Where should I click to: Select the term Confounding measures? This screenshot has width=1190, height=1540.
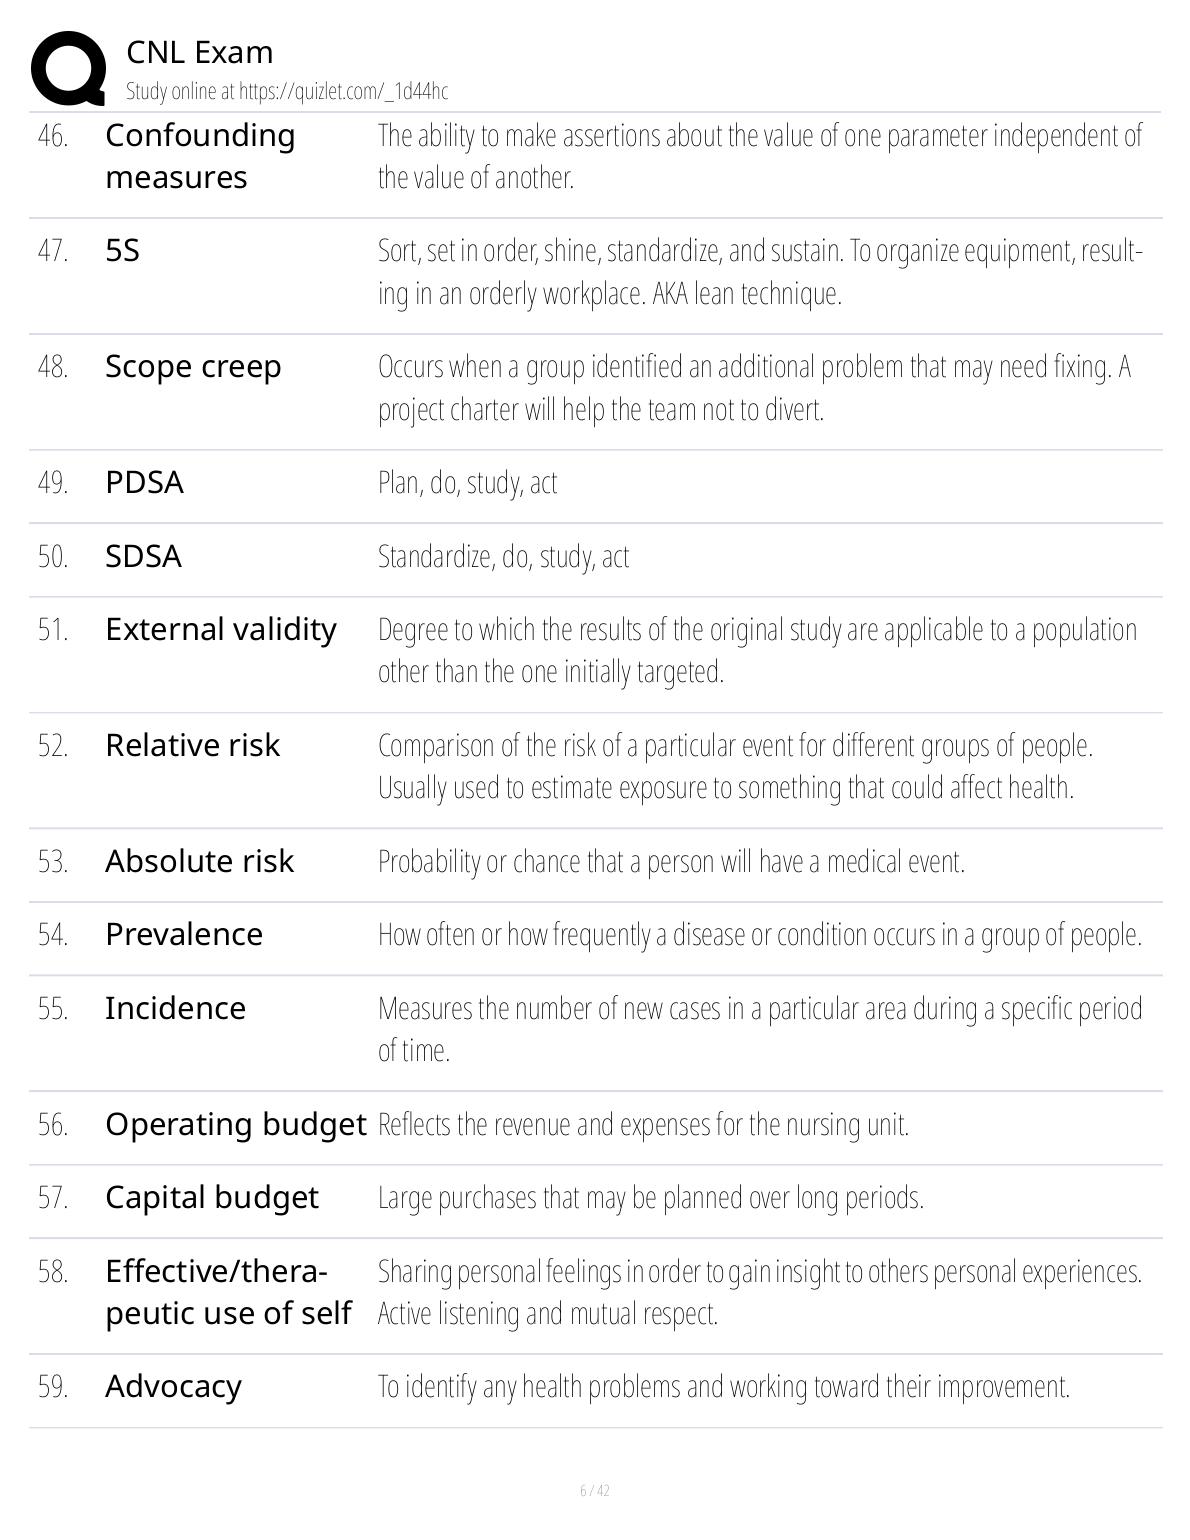(x=200, y=156)
